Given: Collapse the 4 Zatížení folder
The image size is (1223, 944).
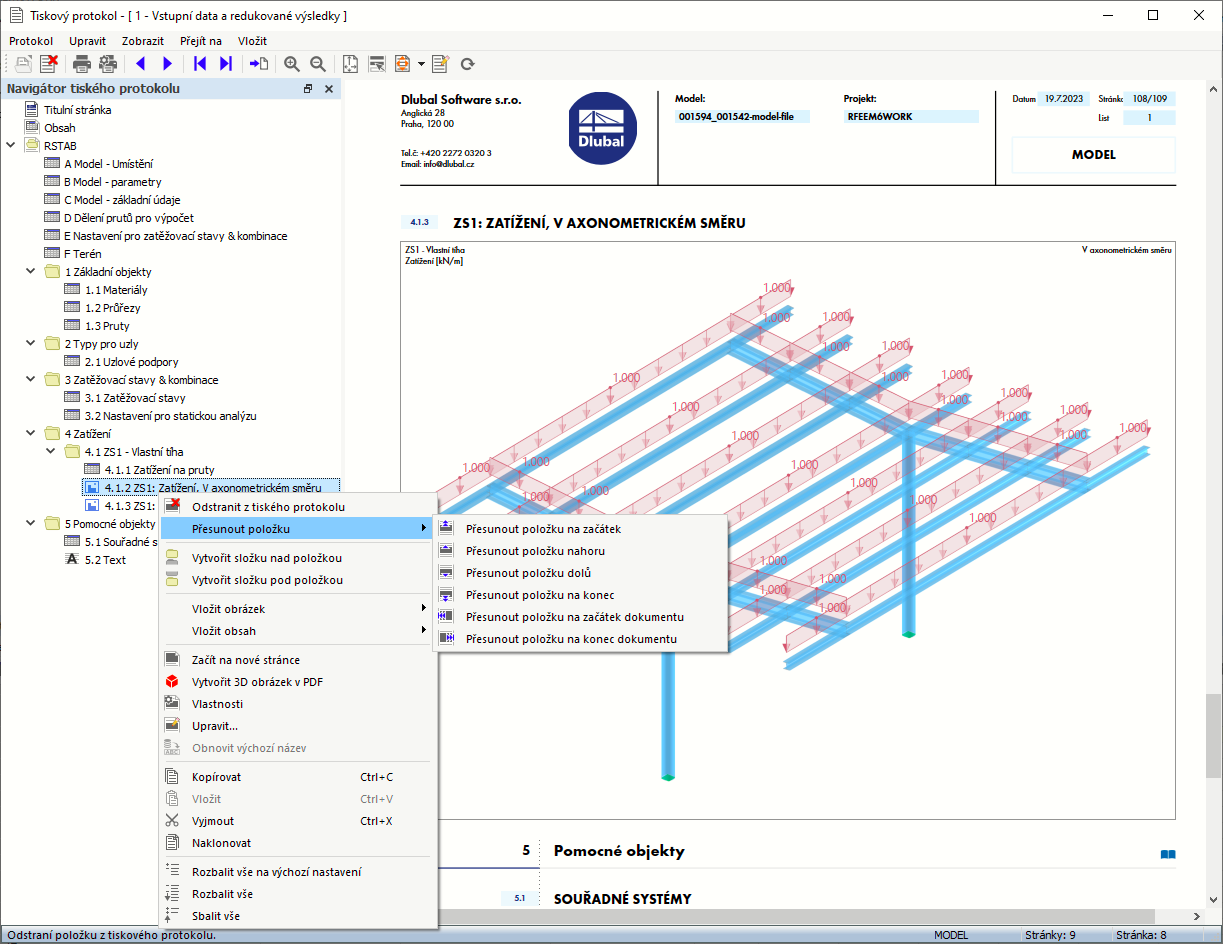Looking at the screenshot, I should pyautogui.click(x=31, y=434).
